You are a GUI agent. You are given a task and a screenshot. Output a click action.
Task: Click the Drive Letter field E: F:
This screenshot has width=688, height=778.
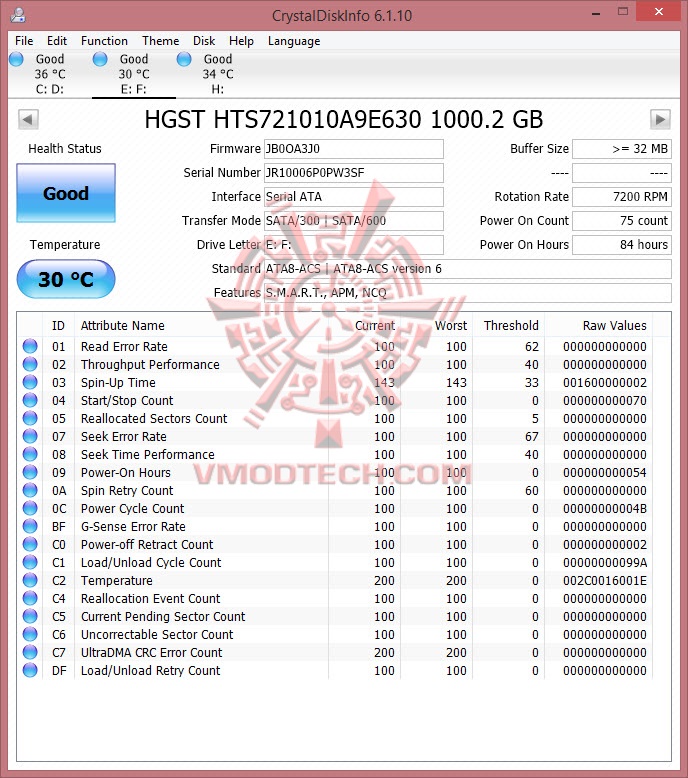coord(354,245)
